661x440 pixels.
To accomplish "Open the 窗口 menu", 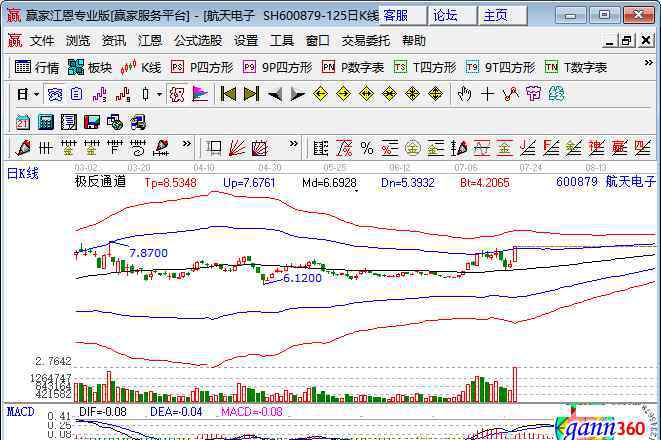I will click(317, 41).
